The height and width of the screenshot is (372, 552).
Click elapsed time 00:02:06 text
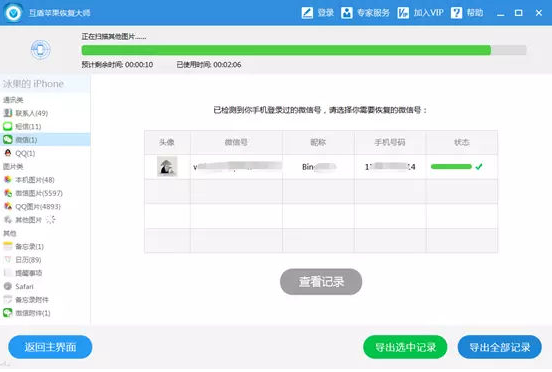[209, 65]
